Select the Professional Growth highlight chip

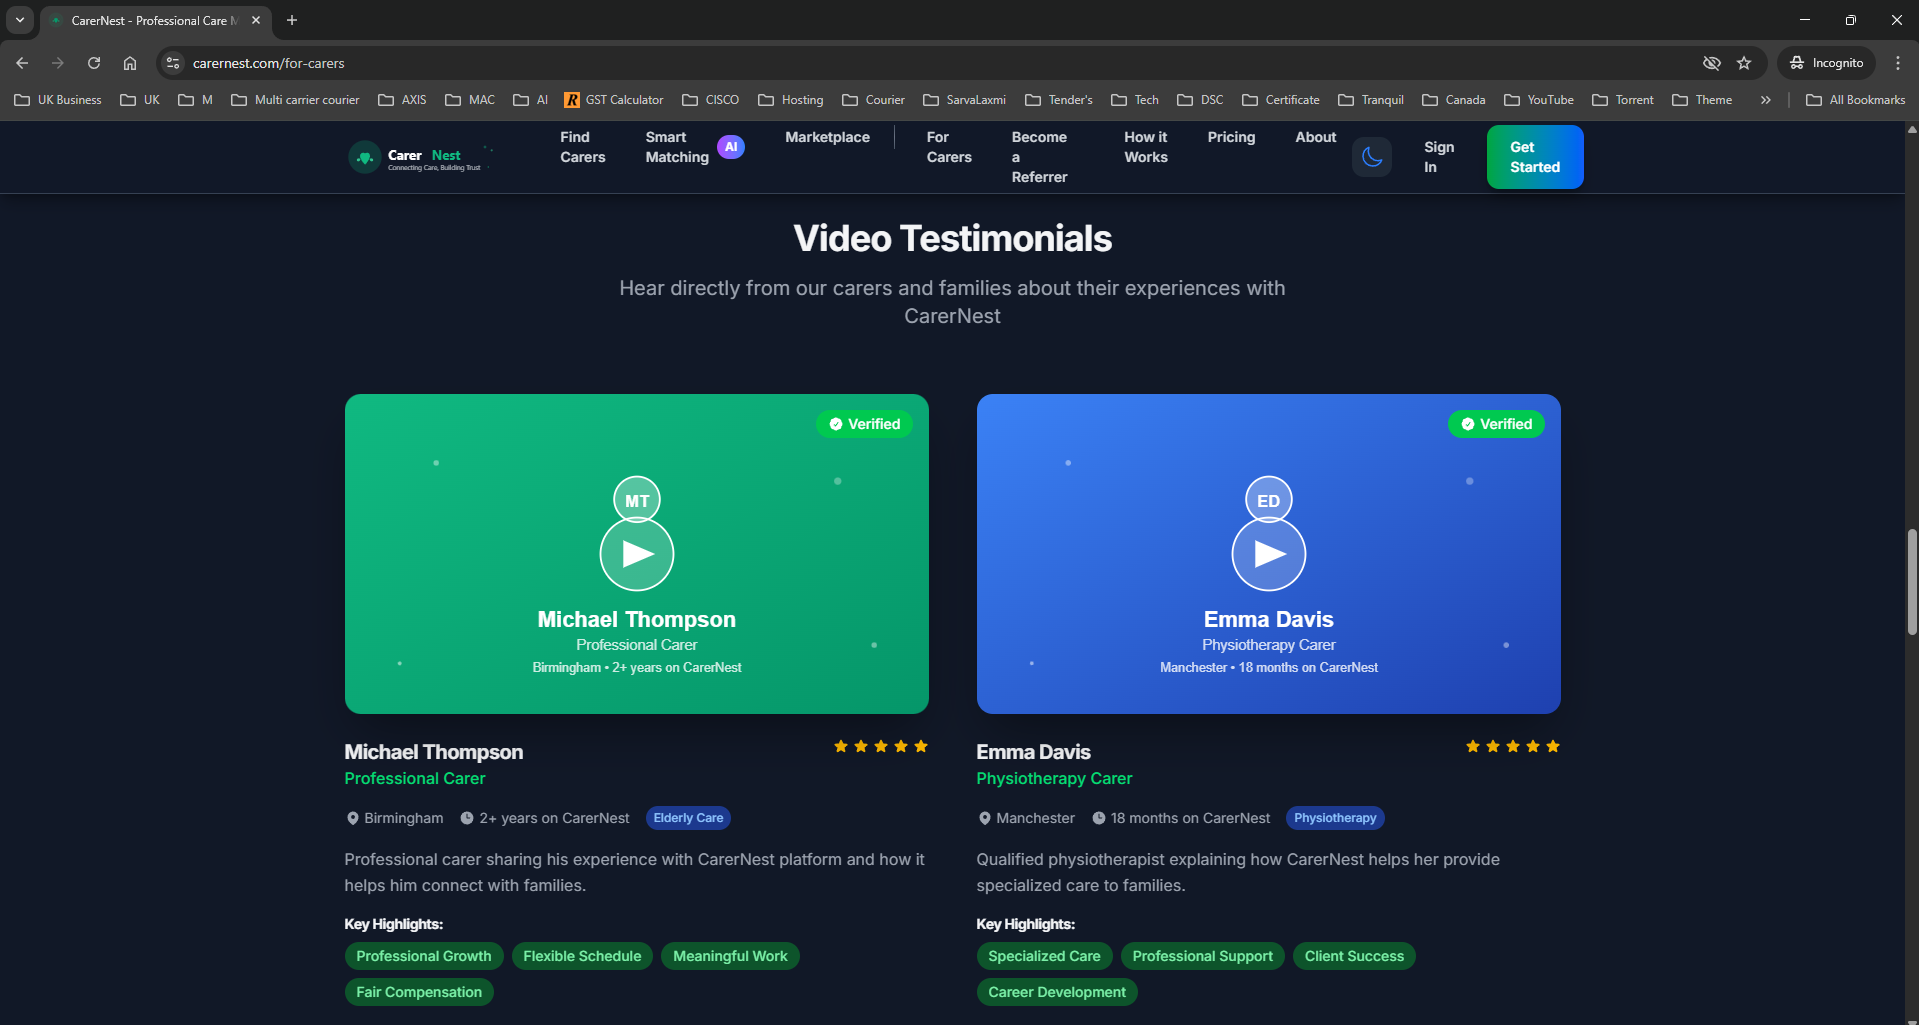pyautogui.click(x=424, y=956)
